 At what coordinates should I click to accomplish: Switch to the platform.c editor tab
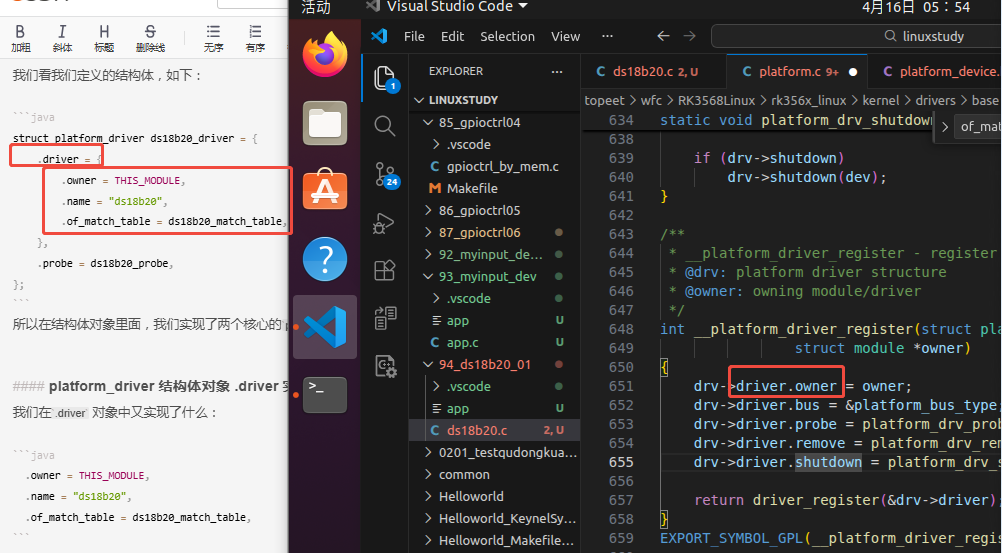tap(797, 72)
